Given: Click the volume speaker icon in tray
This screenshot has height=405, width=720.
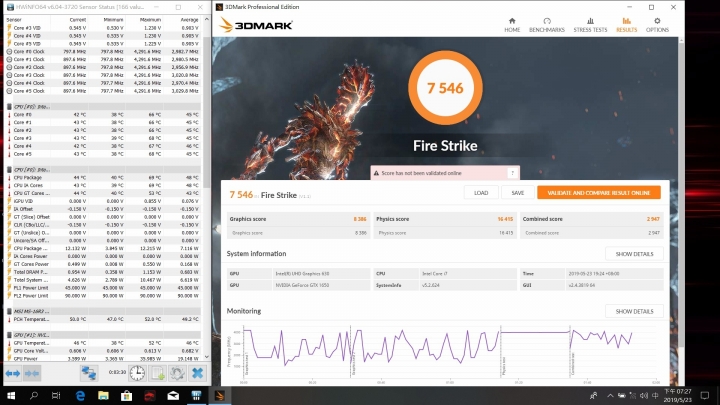Looking at the screenshot, I should (x=644, y=395).
